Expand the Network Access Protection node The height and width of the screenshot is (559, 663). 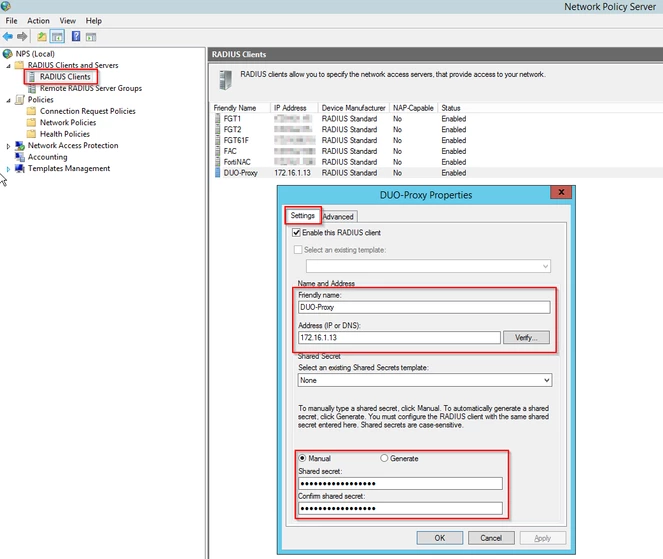click(x=8, y=146)
